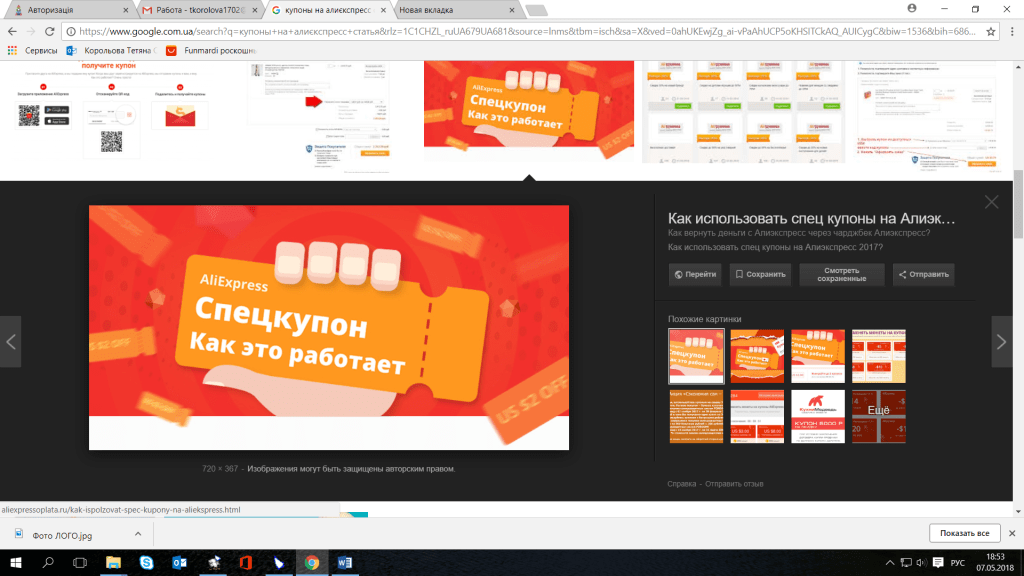View site information icon in address bar
The height and width of the screenshot is (576, 1024).
click(71, 31)
